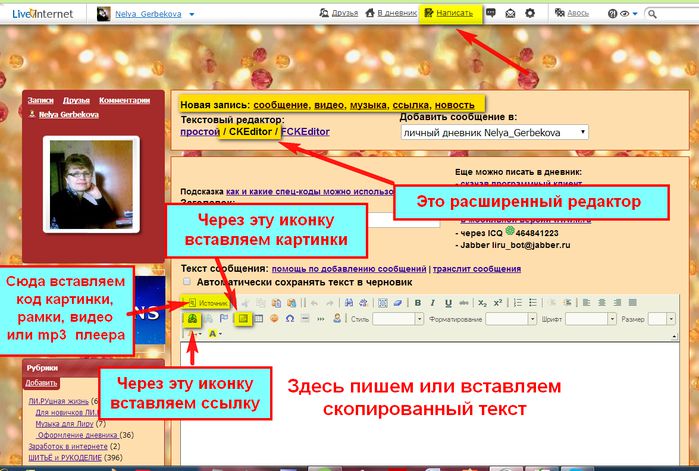Open the Форматирование dropdown
699x471 pixels.
click(x=511, y=319)
